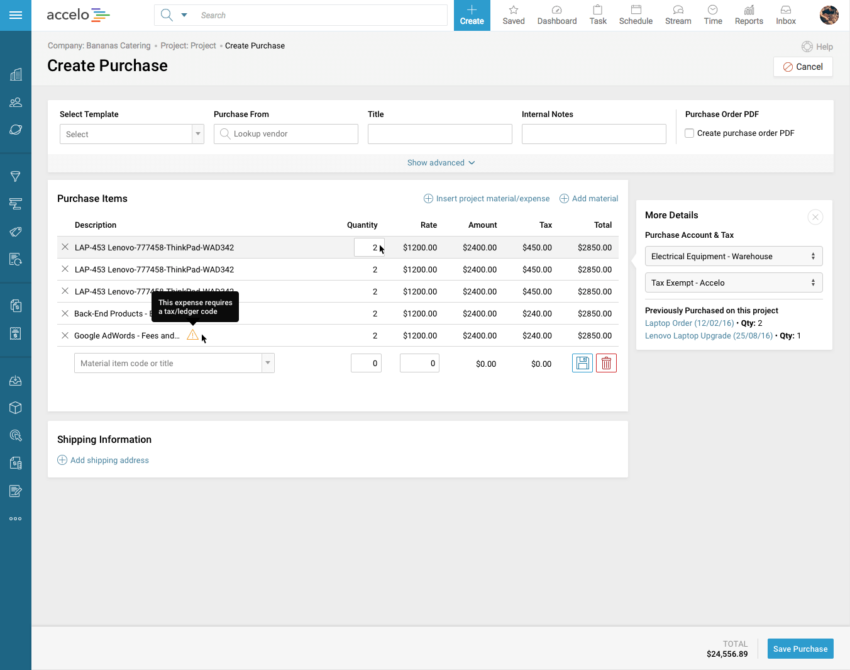The image size is (850, 670).
Task: Open the Select Template dropdown
Action: coord(131,134)
